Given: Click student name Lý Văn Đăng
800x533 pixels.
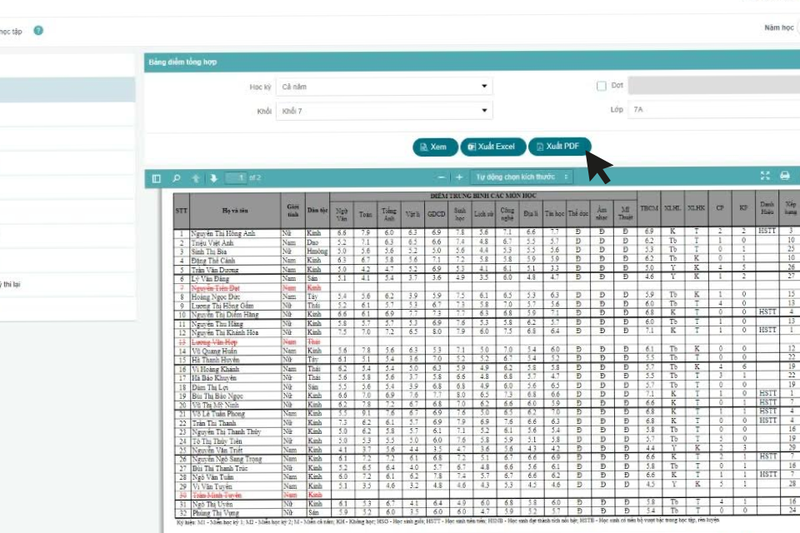Looking at the screenshot, I should [210, 279].
